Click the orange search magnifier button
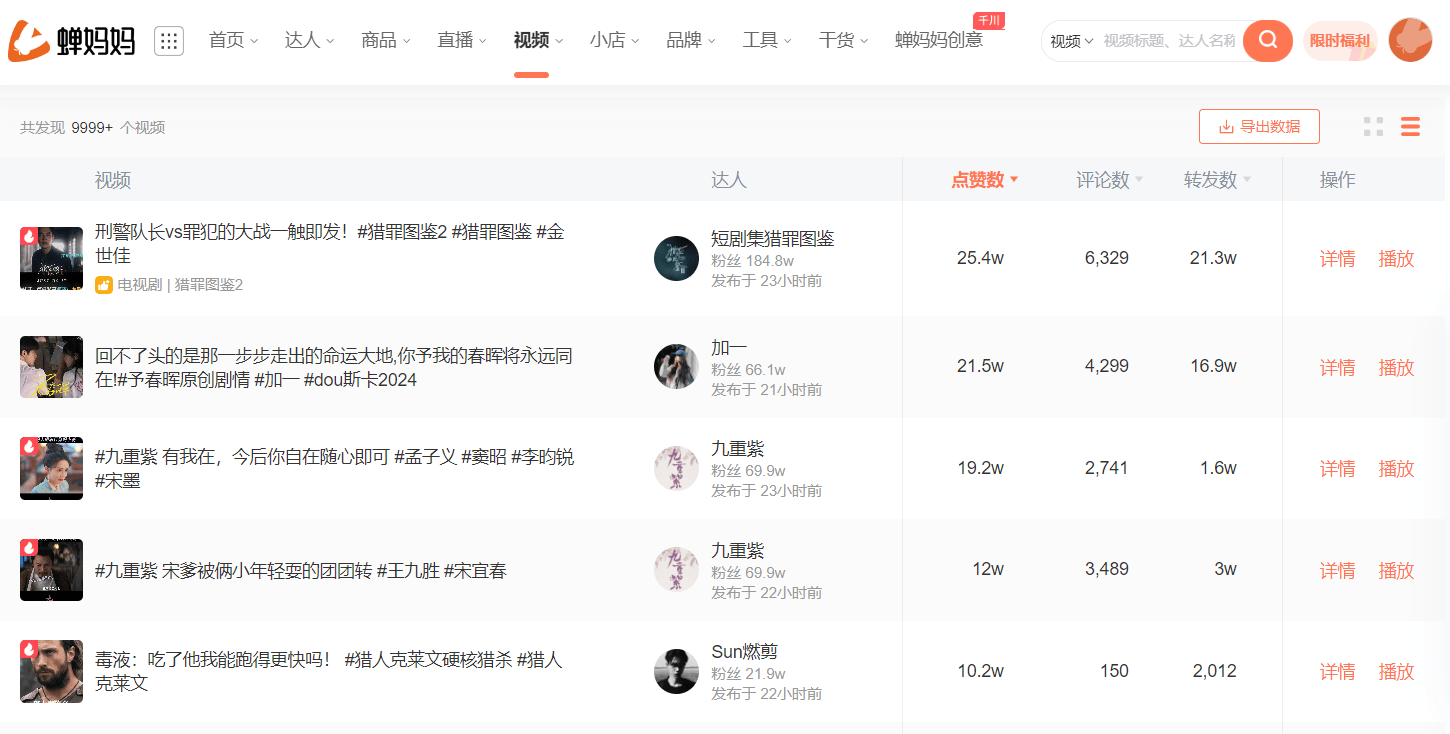1450x734 pixels. click(x=1268, y=40)
